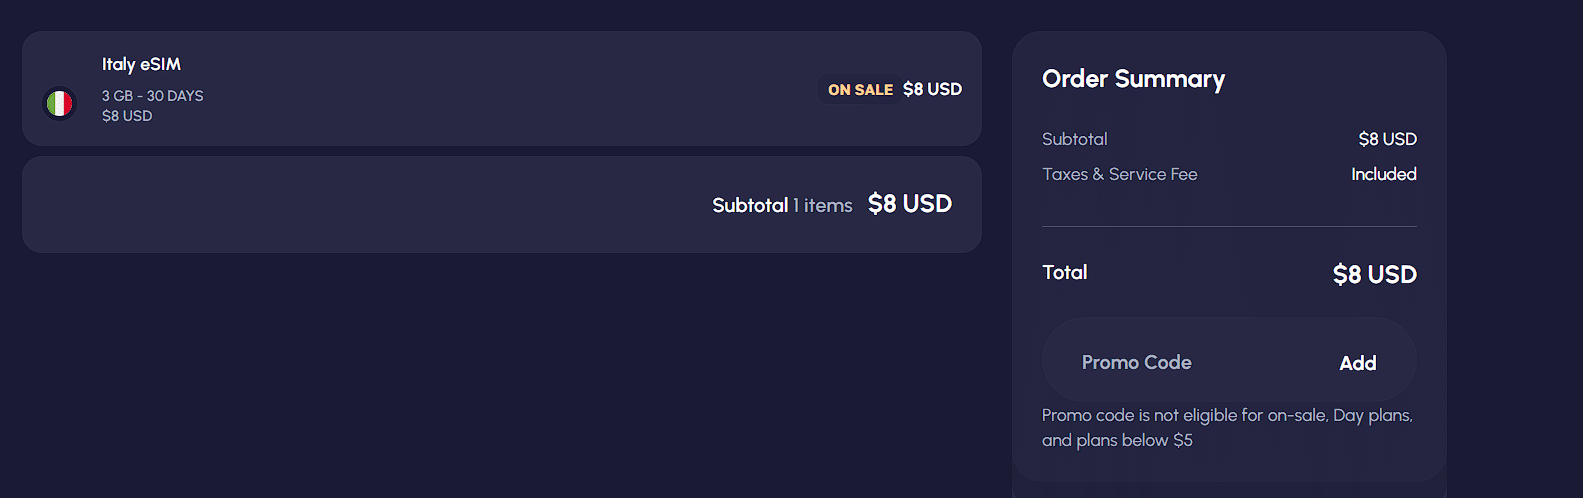Click the Subtotal 1 items label
Viewport: 1583px width, 498px height.
point(782,205)
